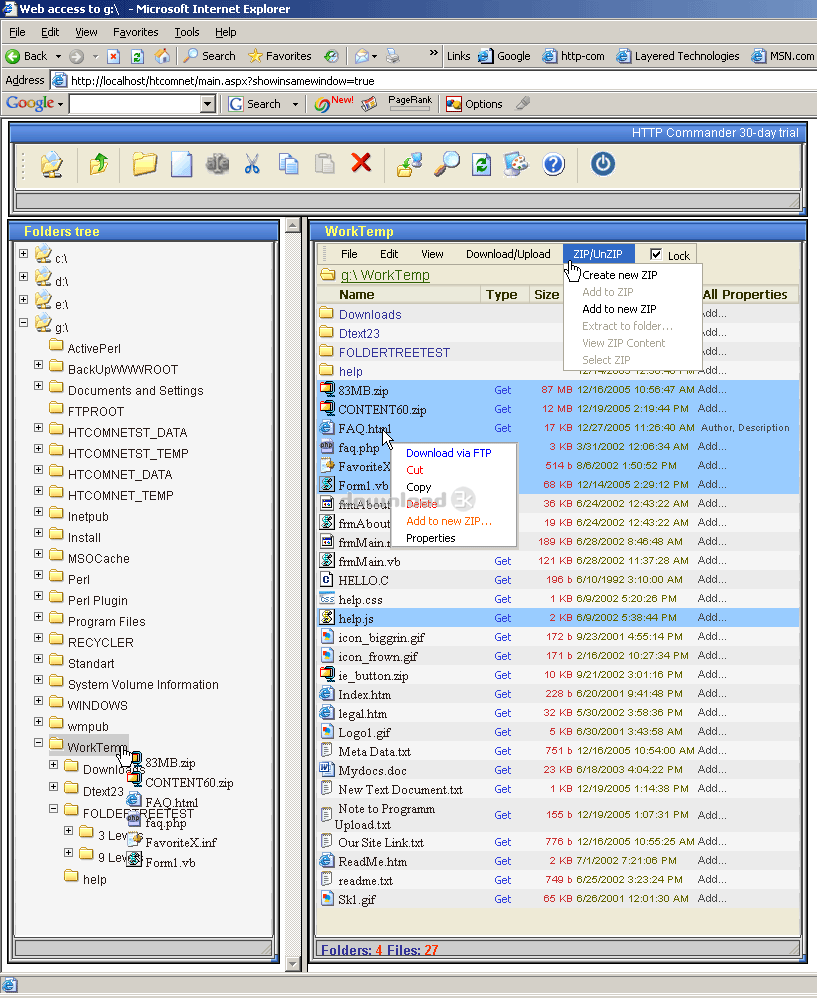817x998 pixels.
Task: Expand the BackUpWWWROOT folder node
Action: point(39,365)
